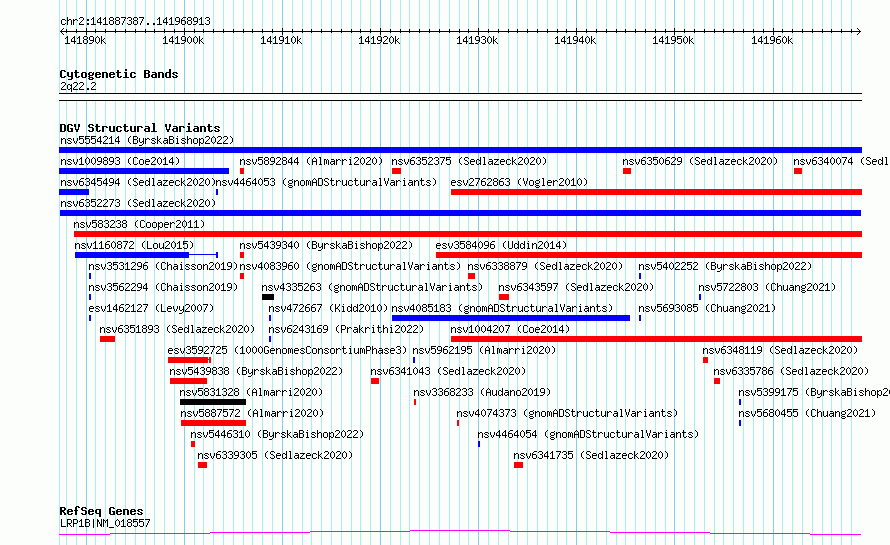The width and height of the screenshot is (890, 545).
Task: Click the chr2:141887387..141968913 region label
Action: pos(135,21)
